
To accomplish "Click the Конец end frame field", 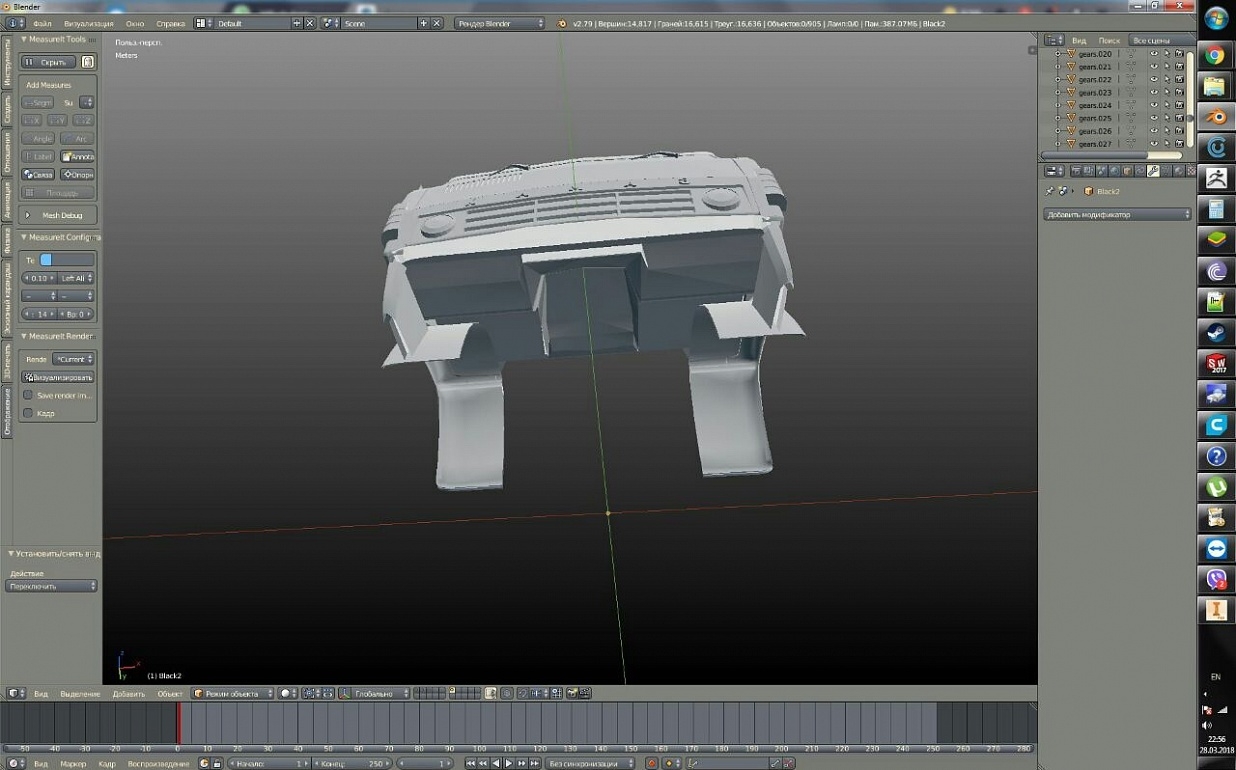I will [353, 763].
